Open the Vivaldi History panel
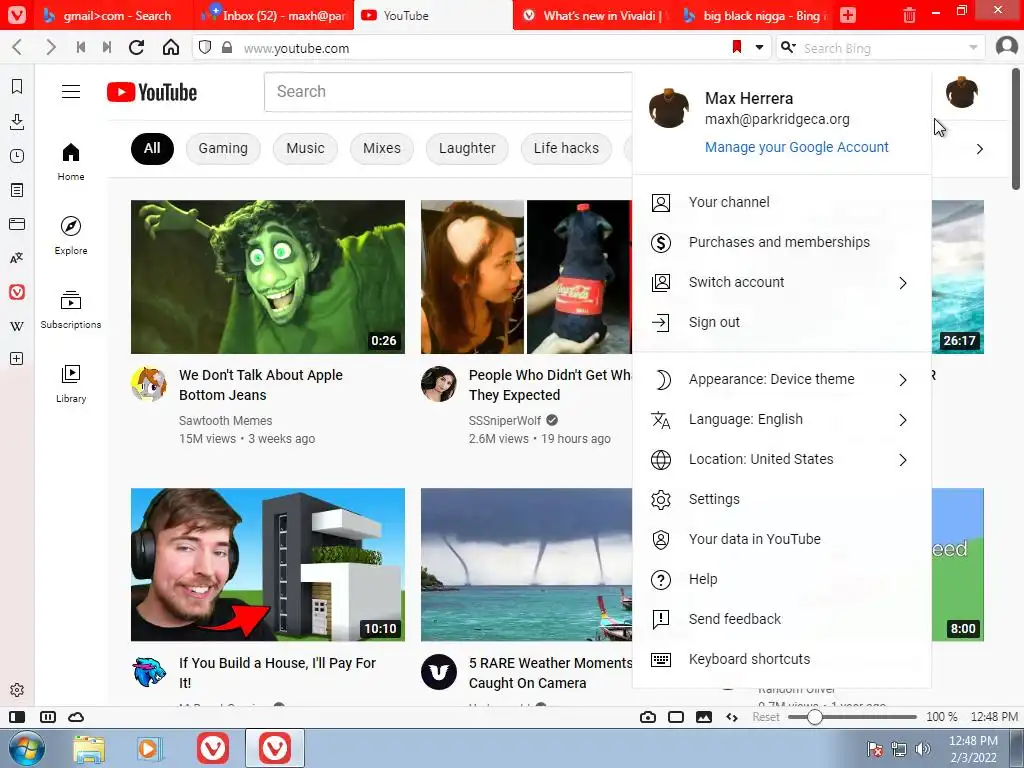Image resolution: width=1024 pixels, height=768 pixels. 17,156
